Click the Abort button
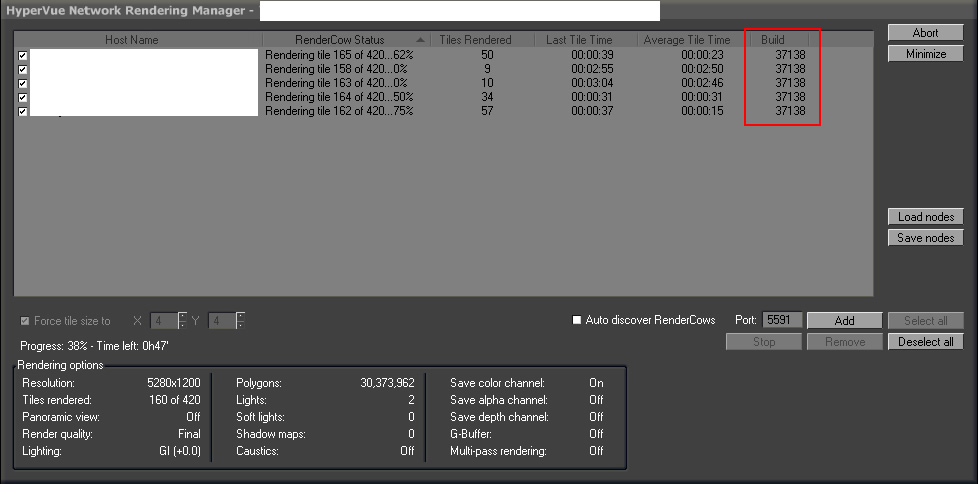The width and height of the screenshot is (978, 484). [926, 33]
